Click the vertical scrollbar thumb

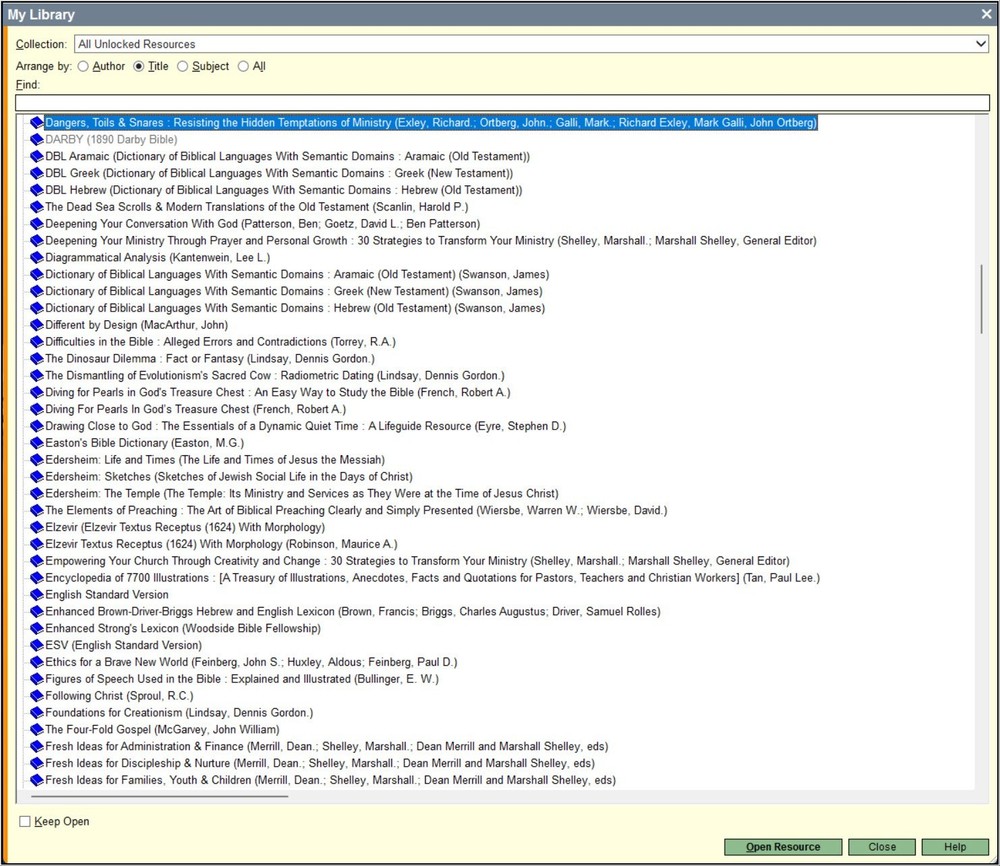click(982, 298)
